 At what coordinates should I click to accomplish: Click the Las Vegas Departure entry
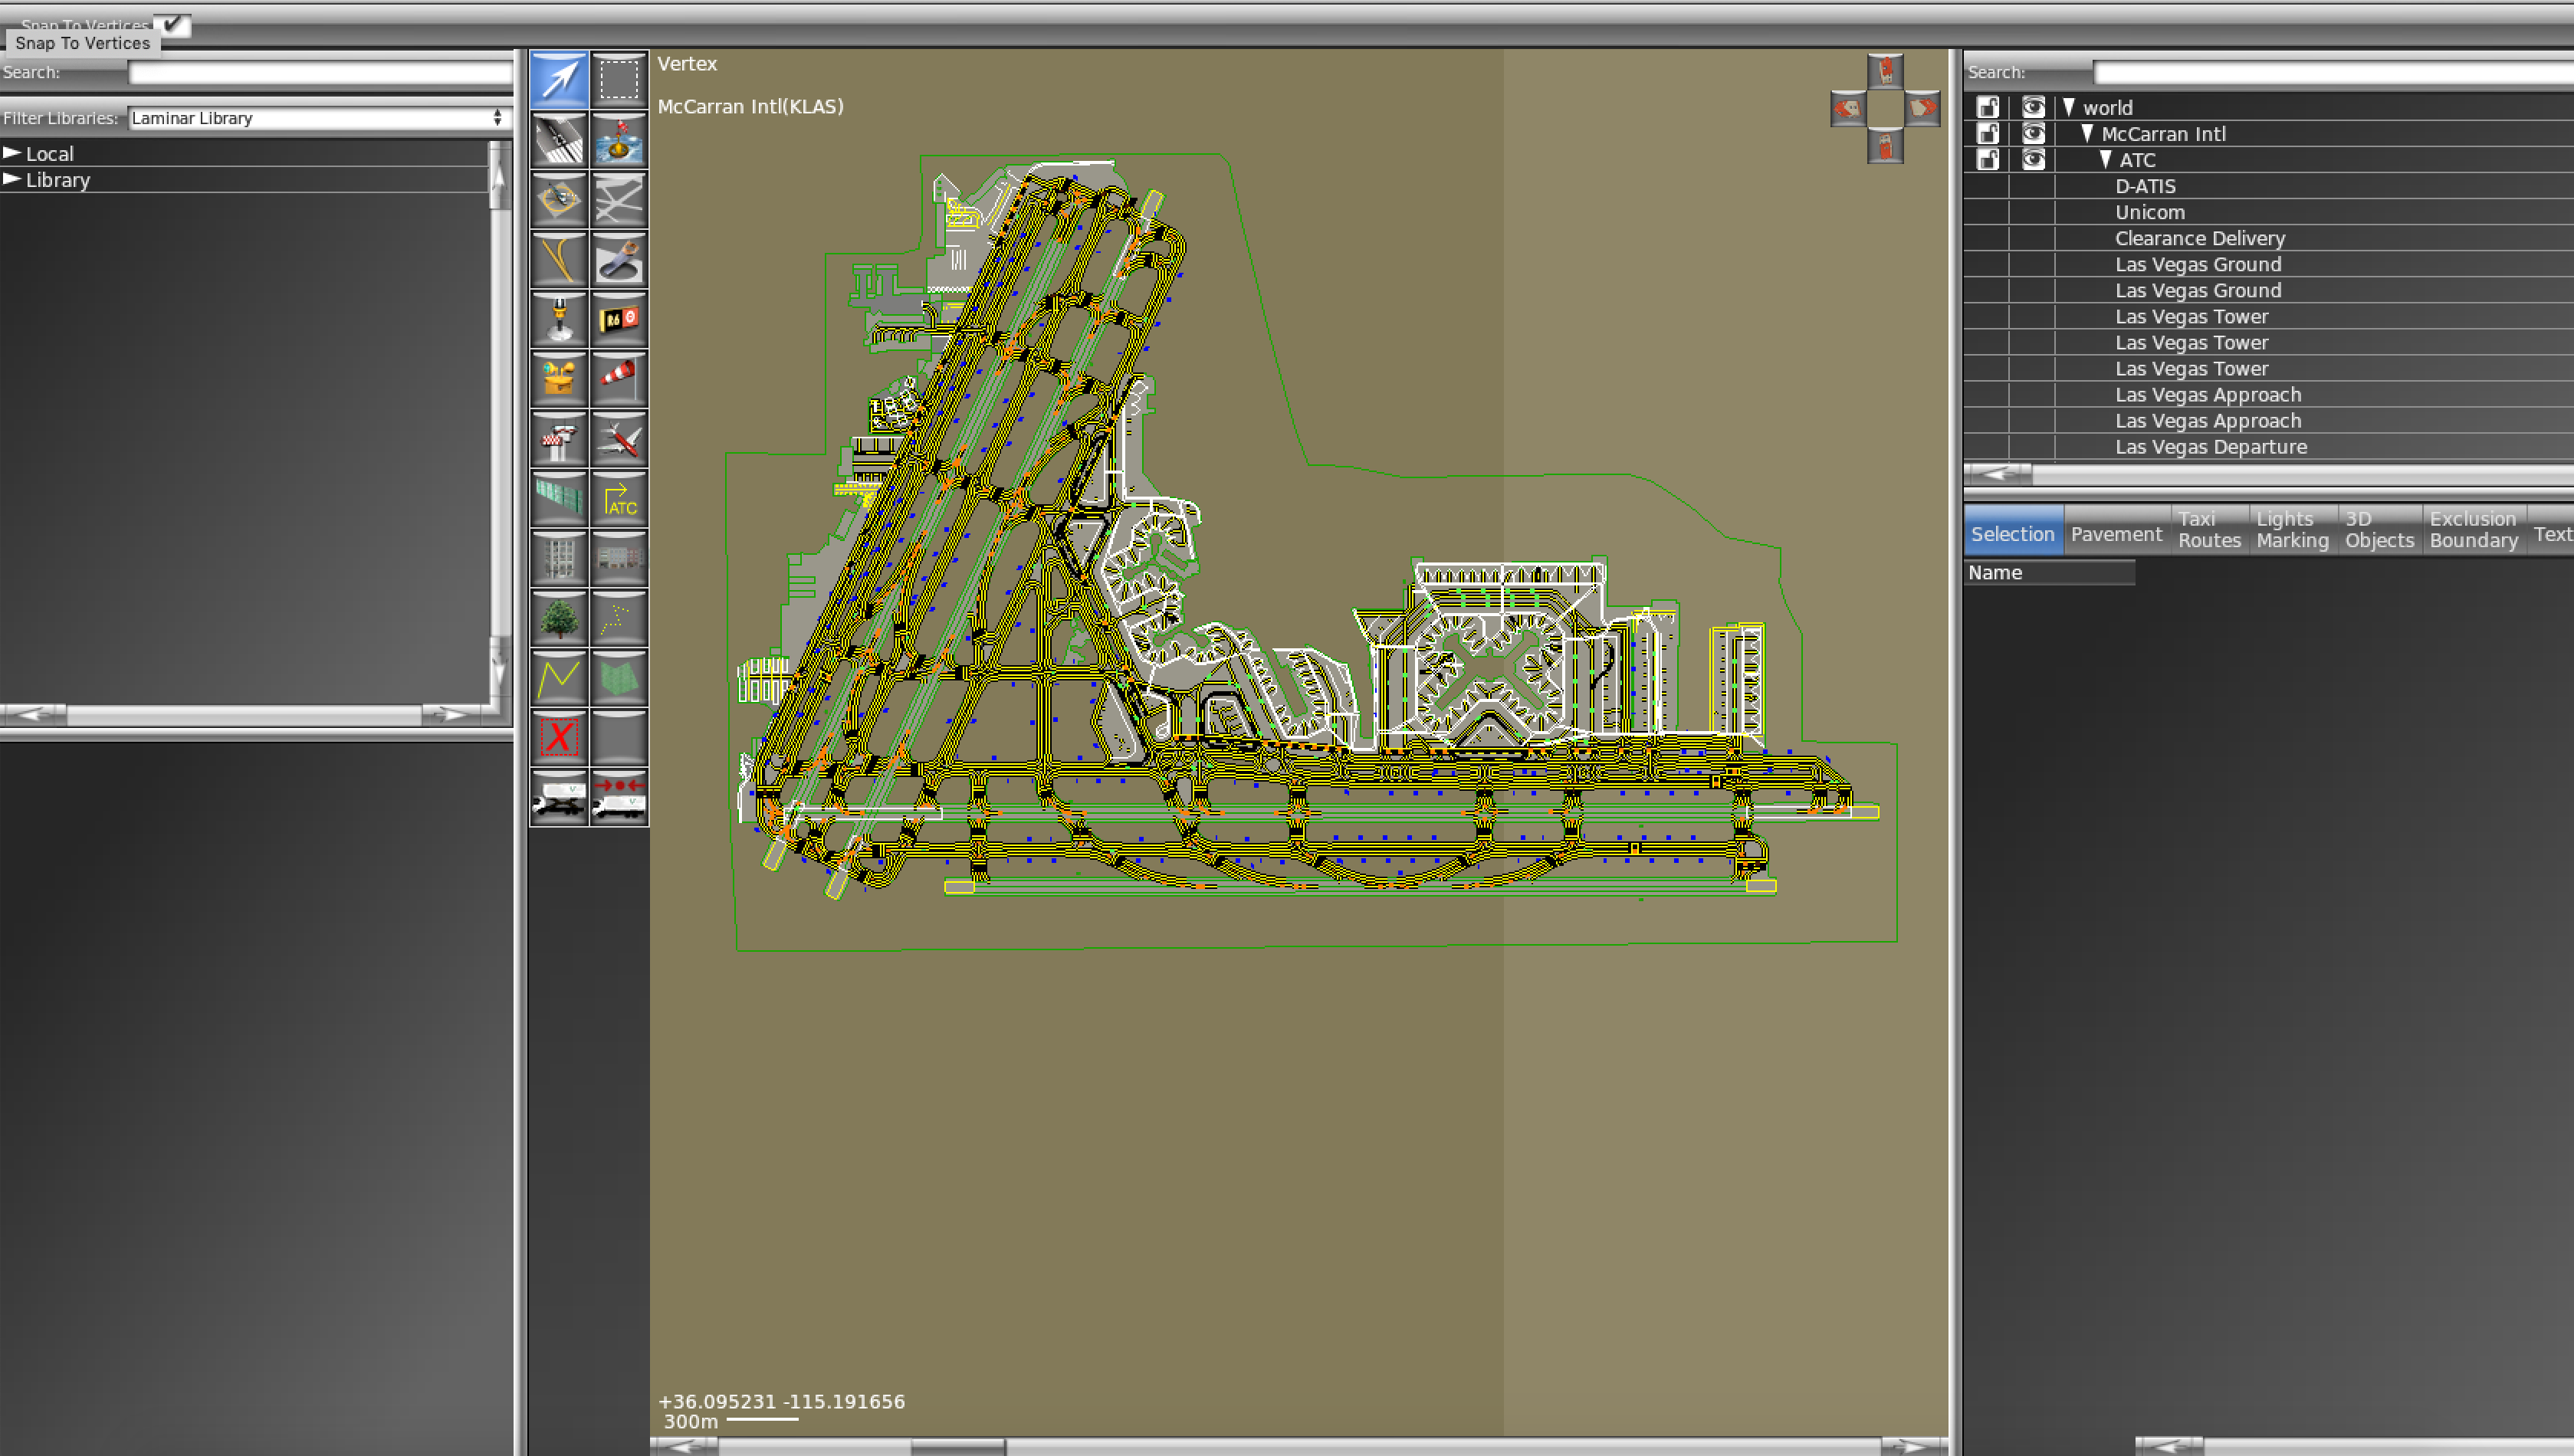[x=2210, y=447]
